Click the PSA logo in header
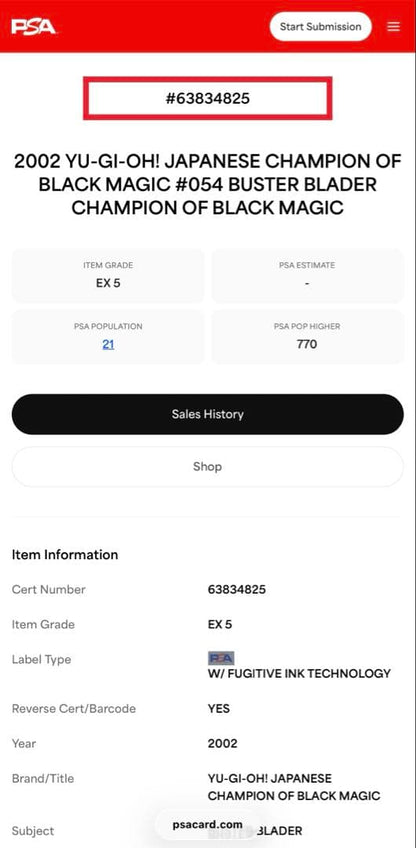Image resolution: width=416 pixels, height=848 pixels. click(34, 26)
